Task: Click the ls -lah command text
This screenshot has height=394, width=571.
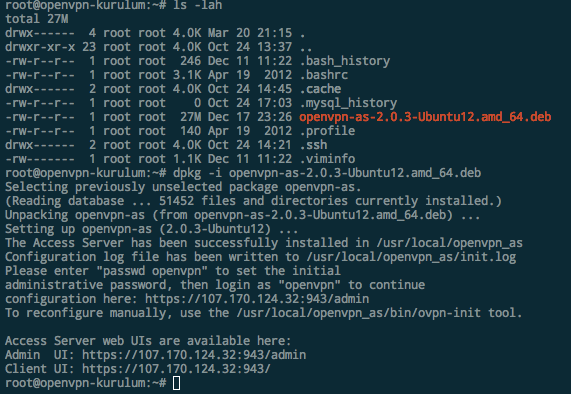Action: 197,5
